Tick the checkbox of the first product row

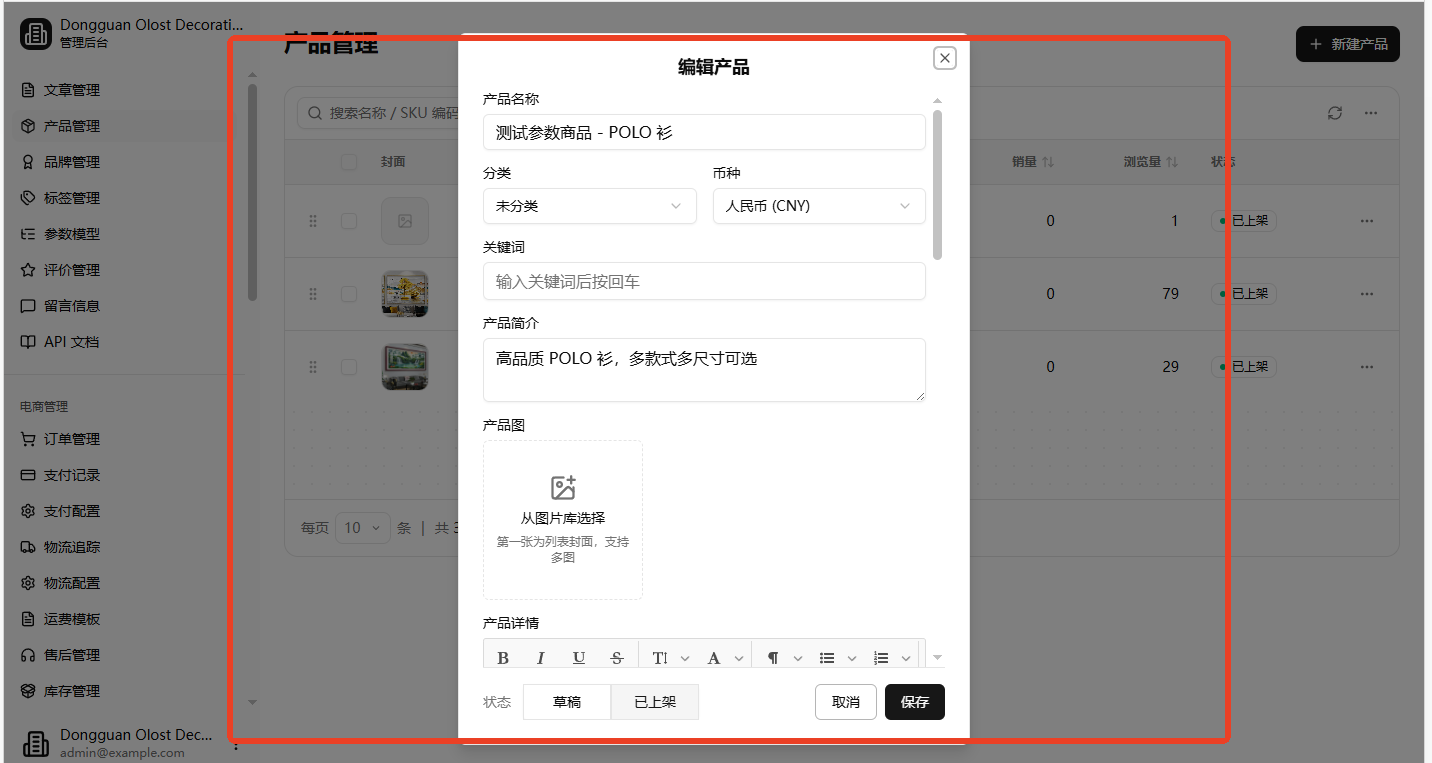click(x=349, y=221)
